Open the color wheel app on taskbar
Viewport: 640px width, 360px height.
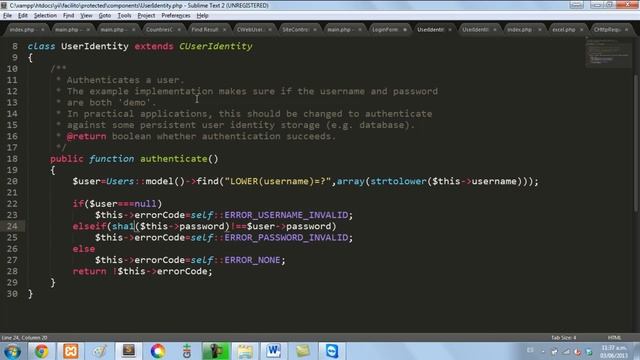pyautogui.click(x=158, y=351)
